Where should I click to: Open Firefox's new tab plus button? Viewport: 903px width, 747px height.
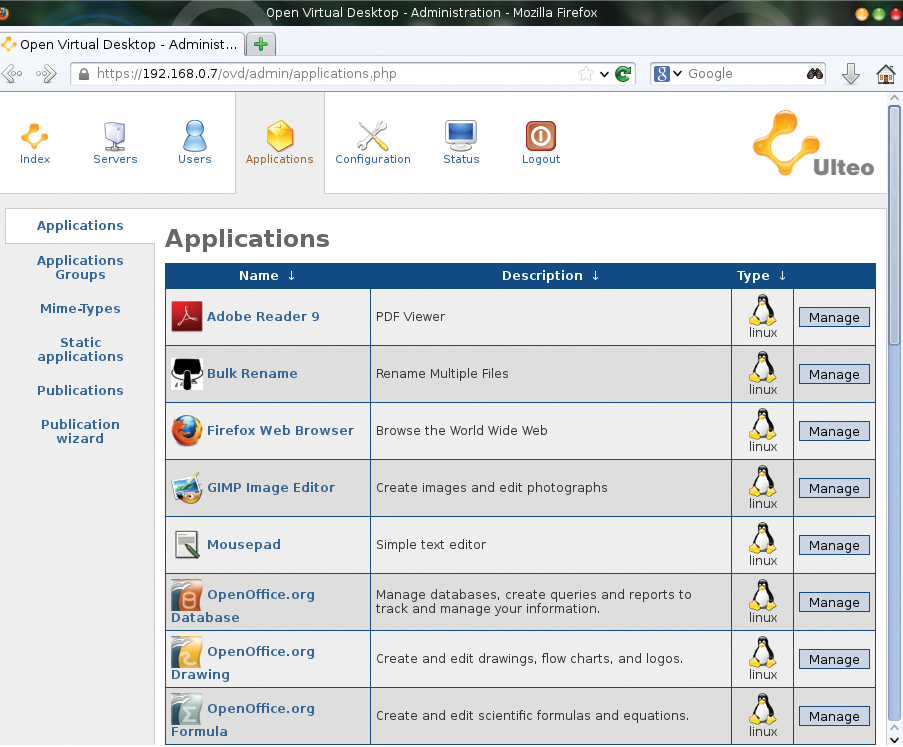tap(261, 44)
